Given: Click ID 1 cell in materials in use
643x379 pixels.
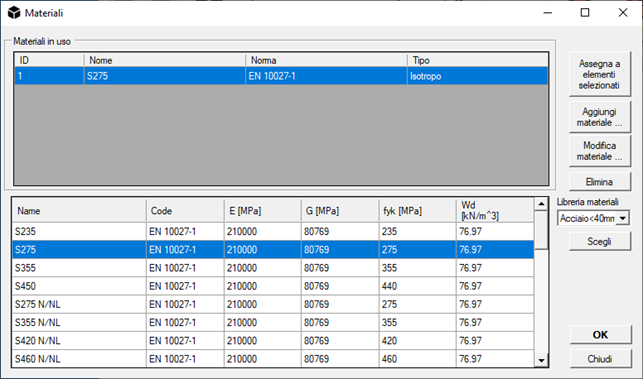Looking at the screenshot, I should point(49,76).
